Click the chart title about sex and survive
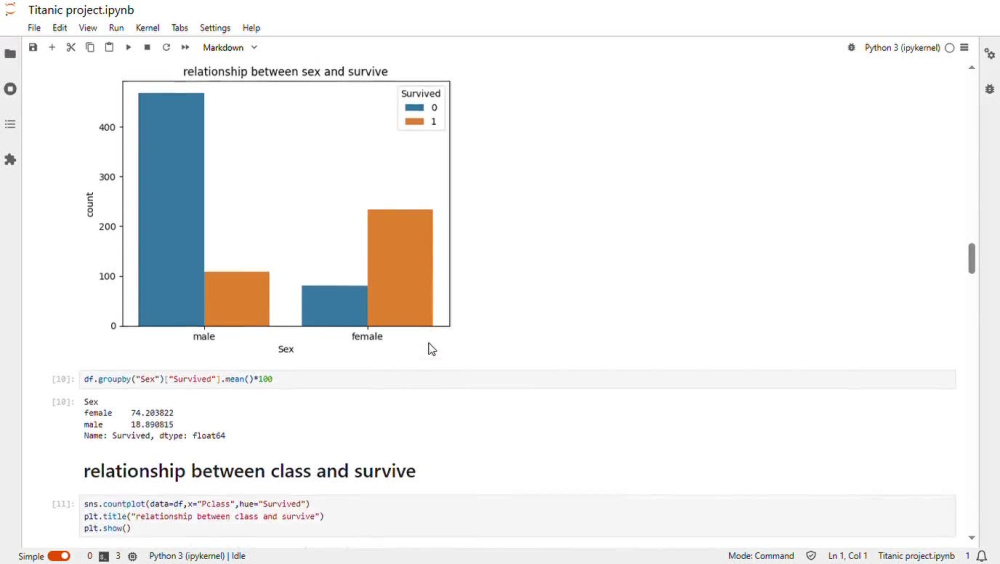Screen dimensions: 1000x564 point(285,71)
